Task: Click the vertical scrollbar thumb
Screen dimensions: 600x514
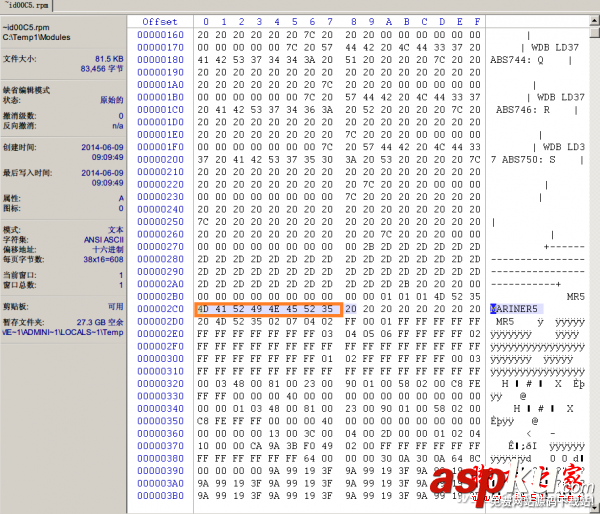Action: (595, 33)
